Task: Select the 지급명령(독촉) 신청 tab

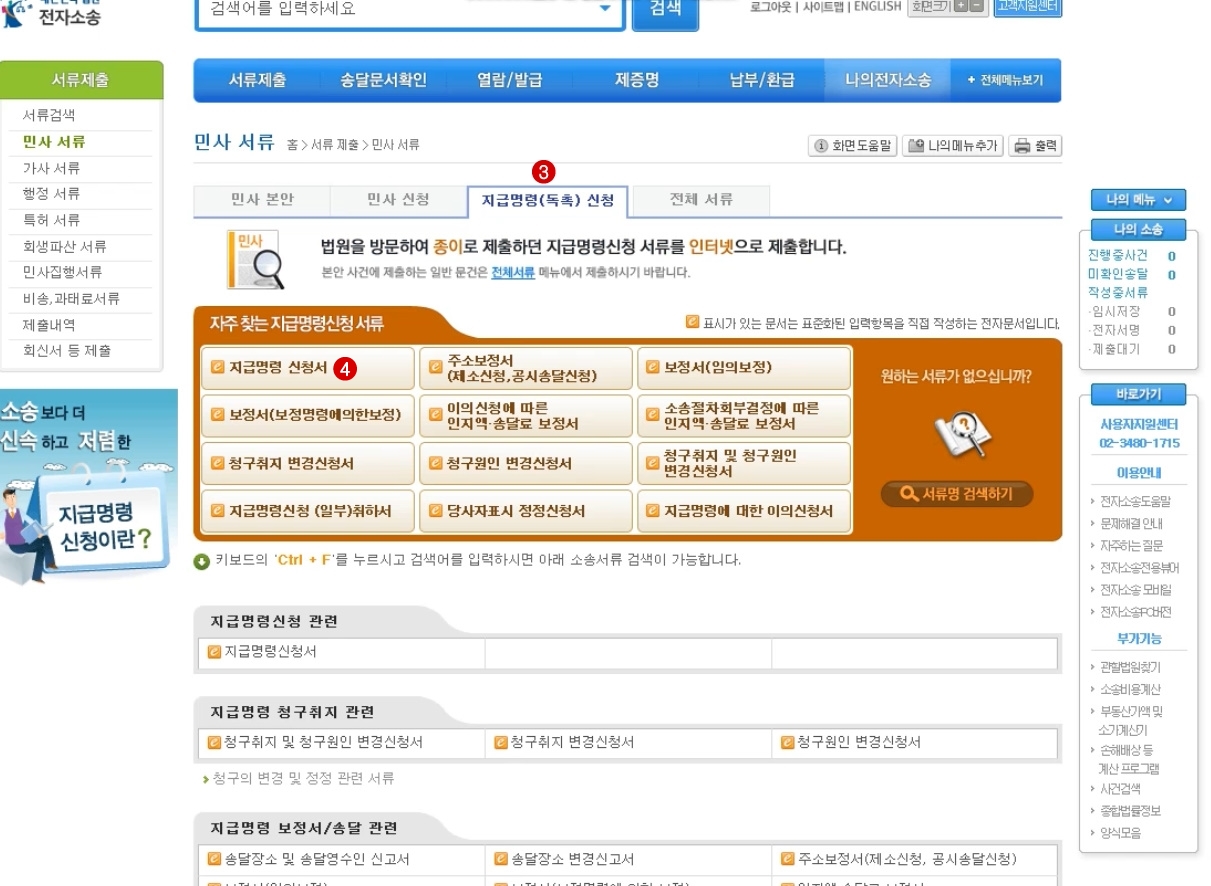Action: point(548,201)
